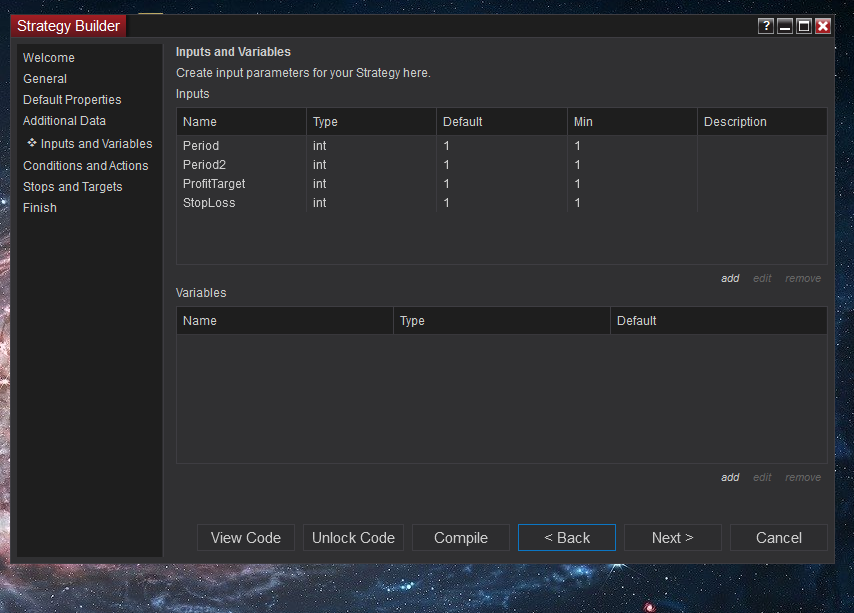Click the Inputs Default column header
854x613 pixels.
(502, 122)
